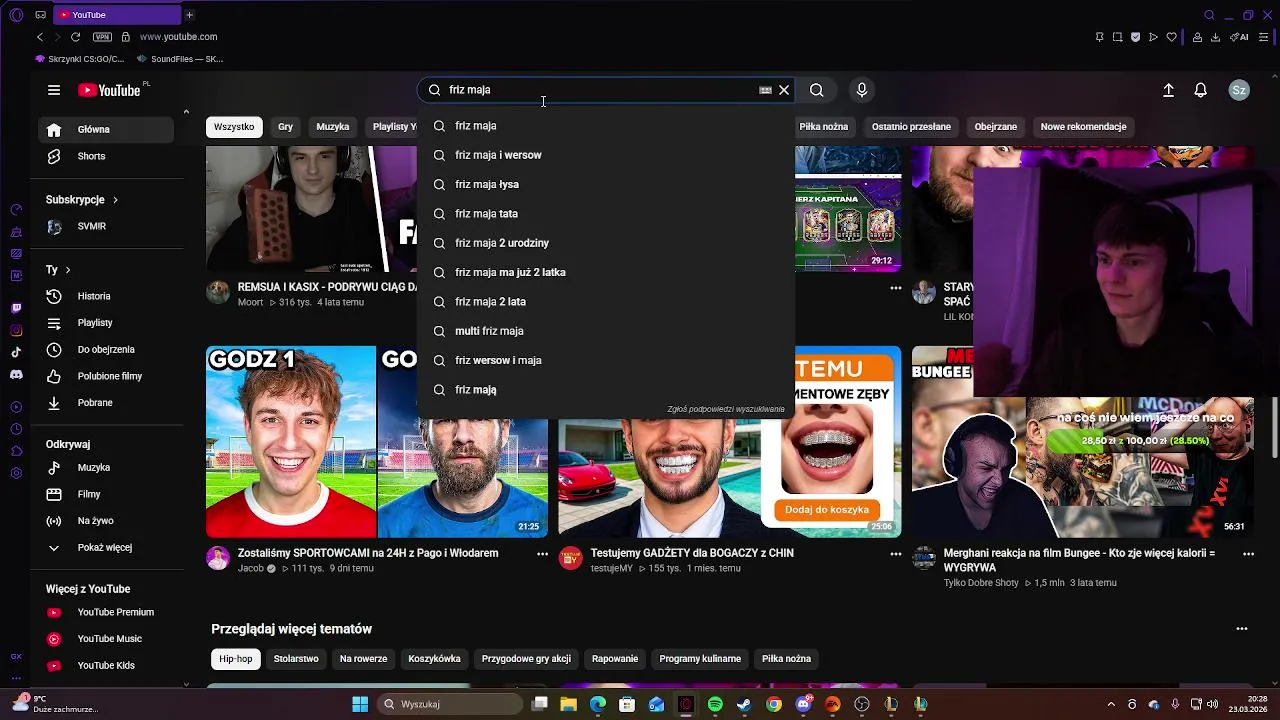
Task: Click the YouTube logo to go home
Action: click(x=110, y=90)
